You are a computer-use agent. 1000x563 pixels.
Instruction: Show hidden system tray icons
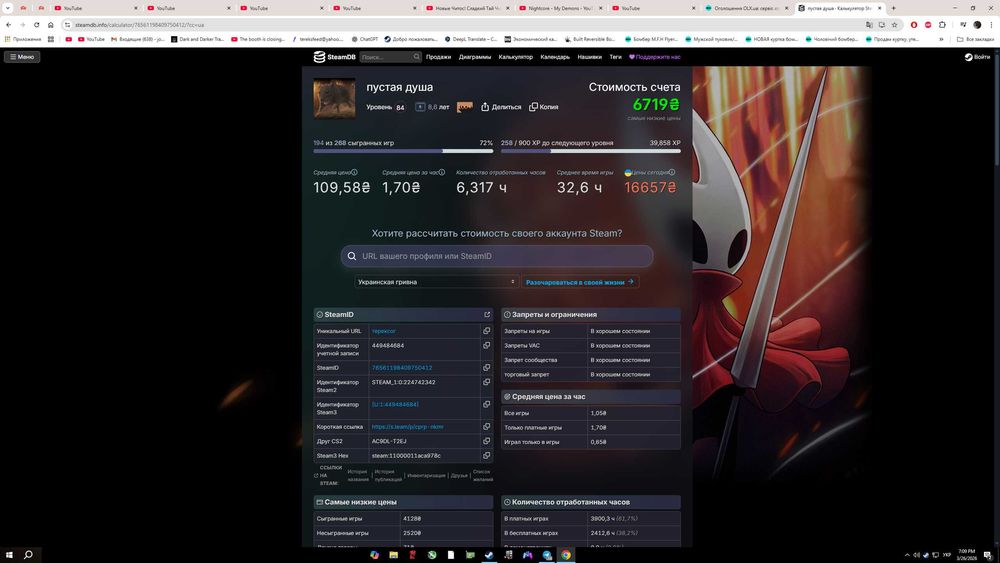coord(907,555)
